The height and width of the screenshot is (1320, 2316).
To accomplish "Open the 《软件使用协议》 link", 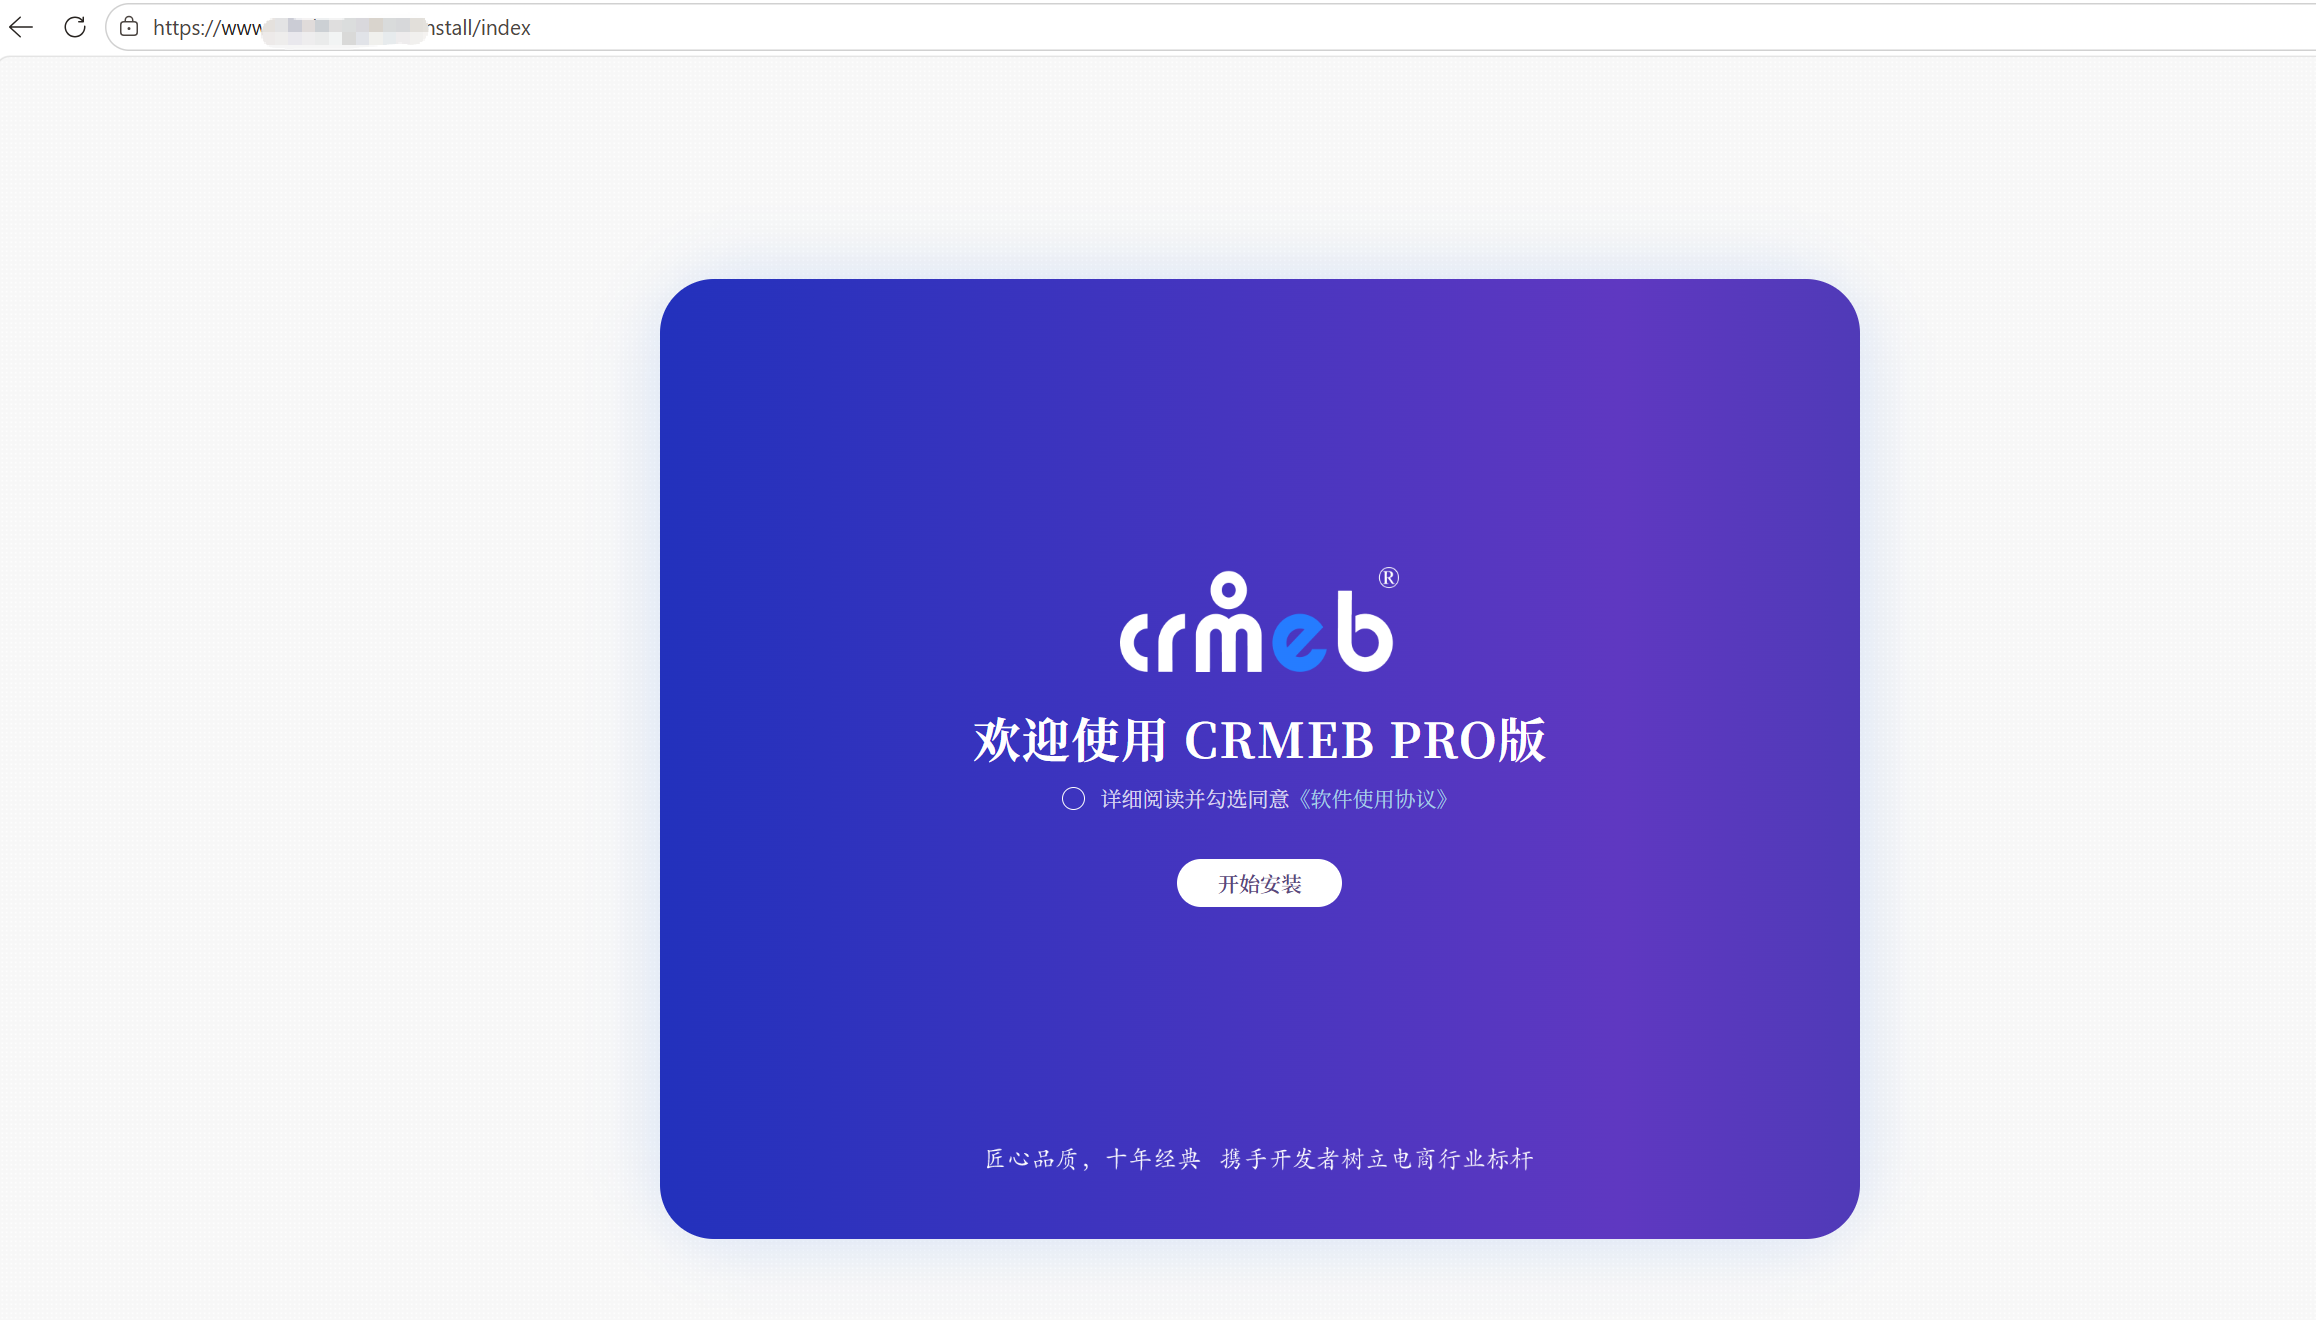I will click(x=1373, y=799).
